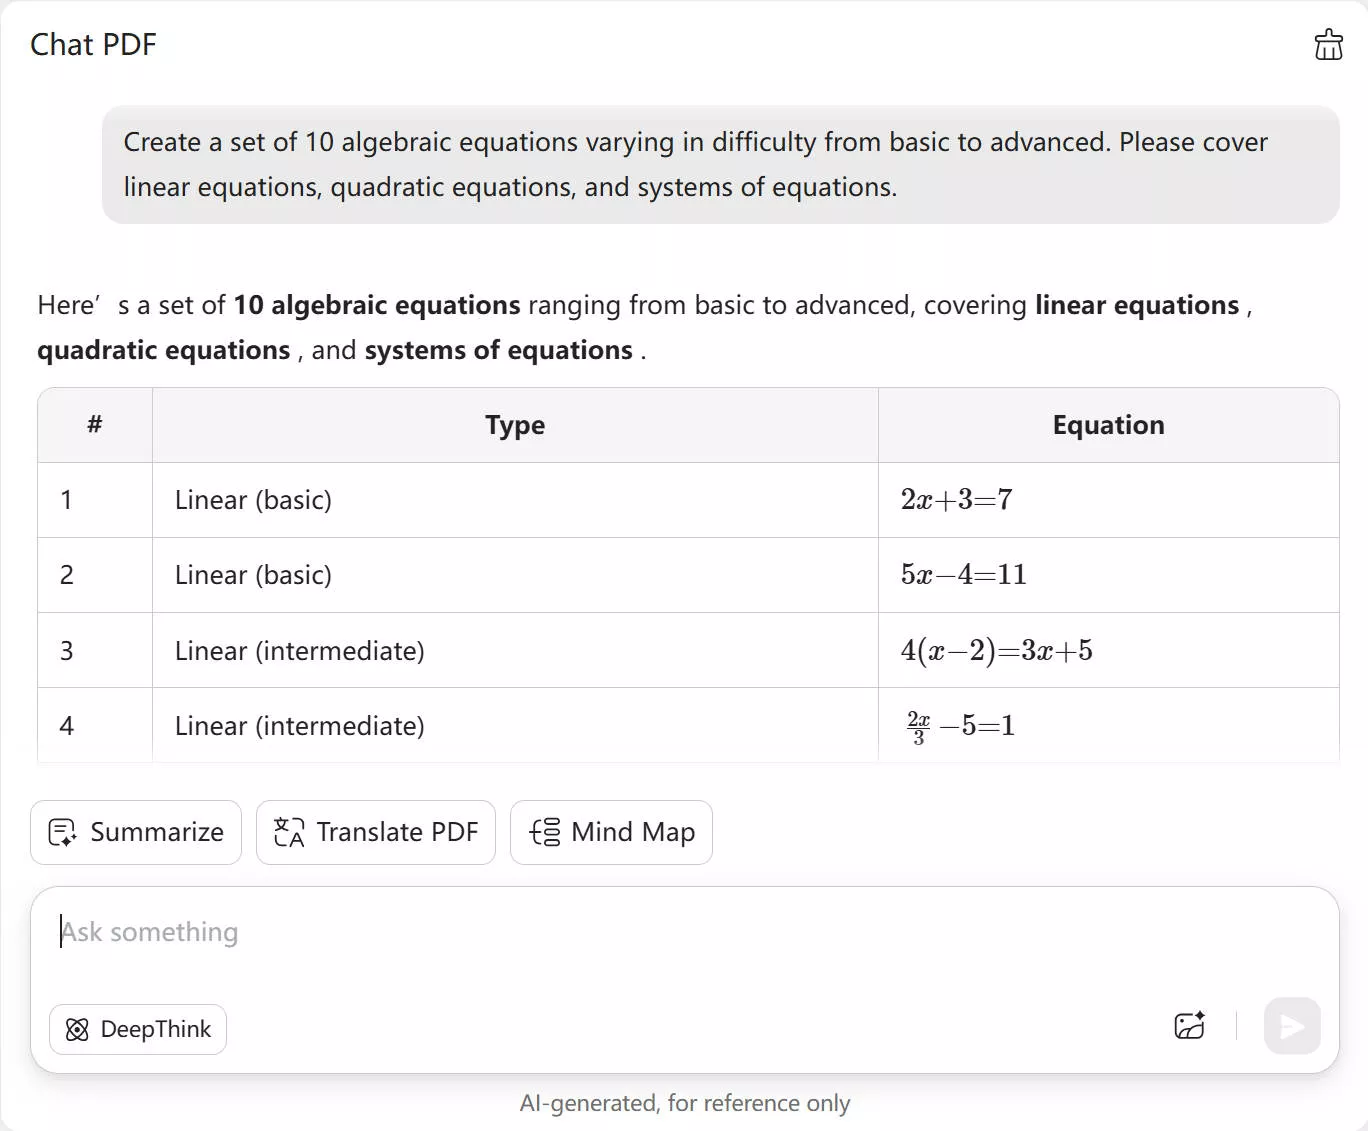Click the AI-generated disclaimer text
This screenshot has width=1368, height=1131.
point(684,1102)
